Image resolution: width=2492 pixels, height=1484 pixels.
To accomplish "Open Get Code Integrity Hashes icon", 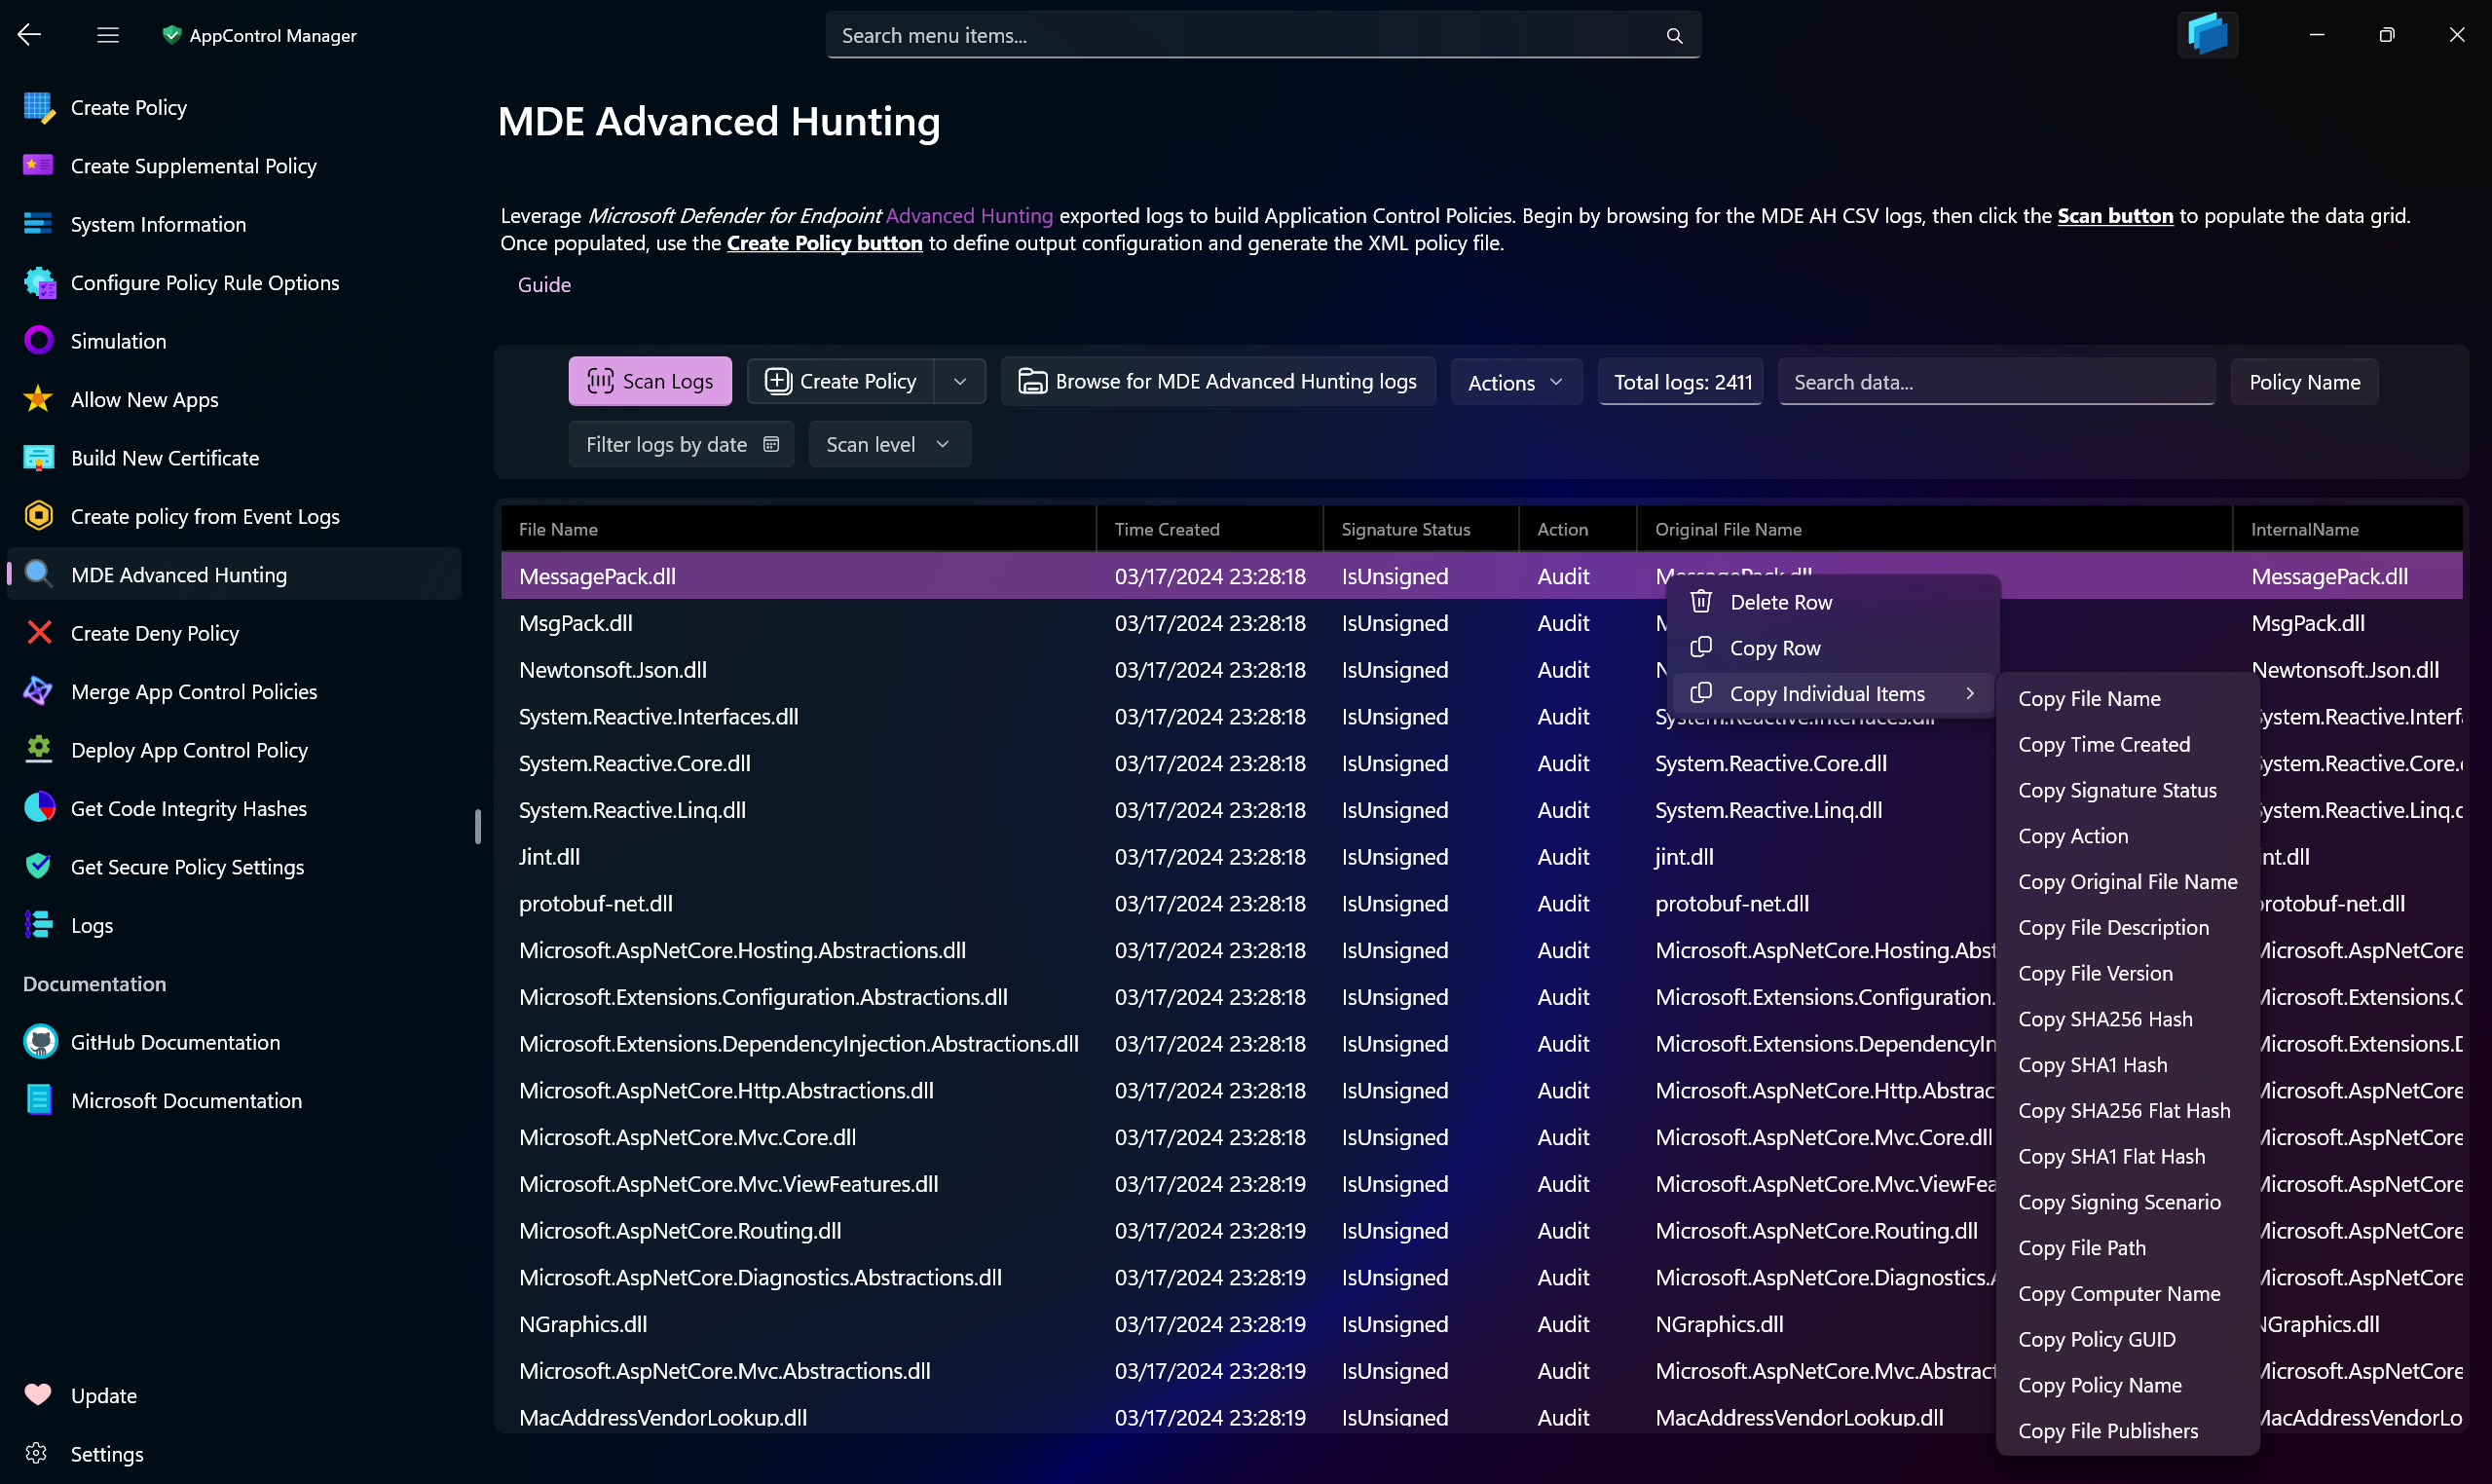I will (38, 808).
